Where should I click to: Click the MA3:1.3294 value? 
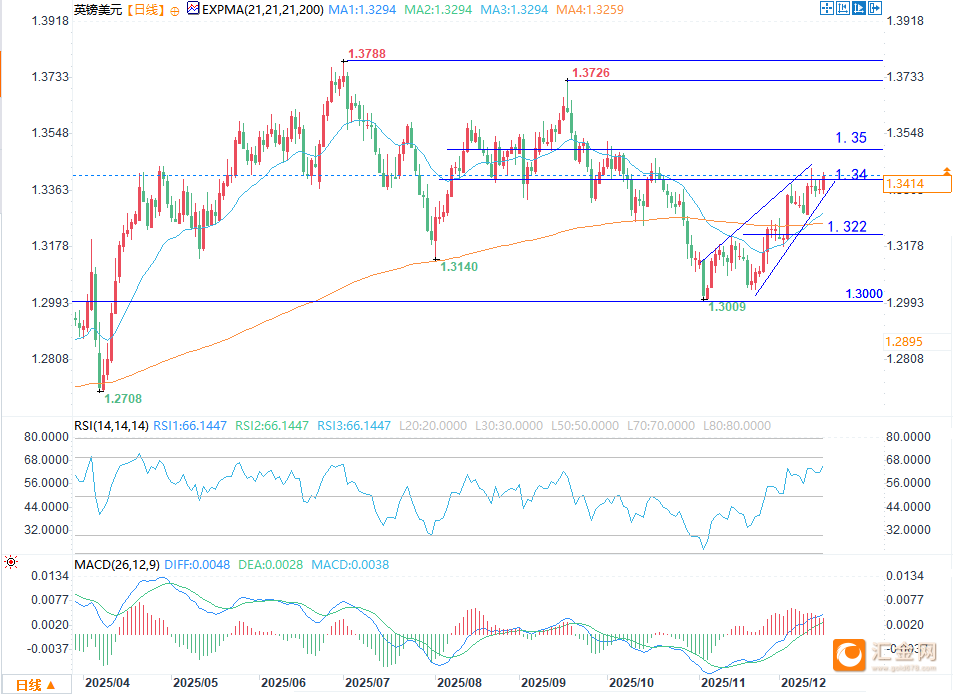(x=514, y=10)
